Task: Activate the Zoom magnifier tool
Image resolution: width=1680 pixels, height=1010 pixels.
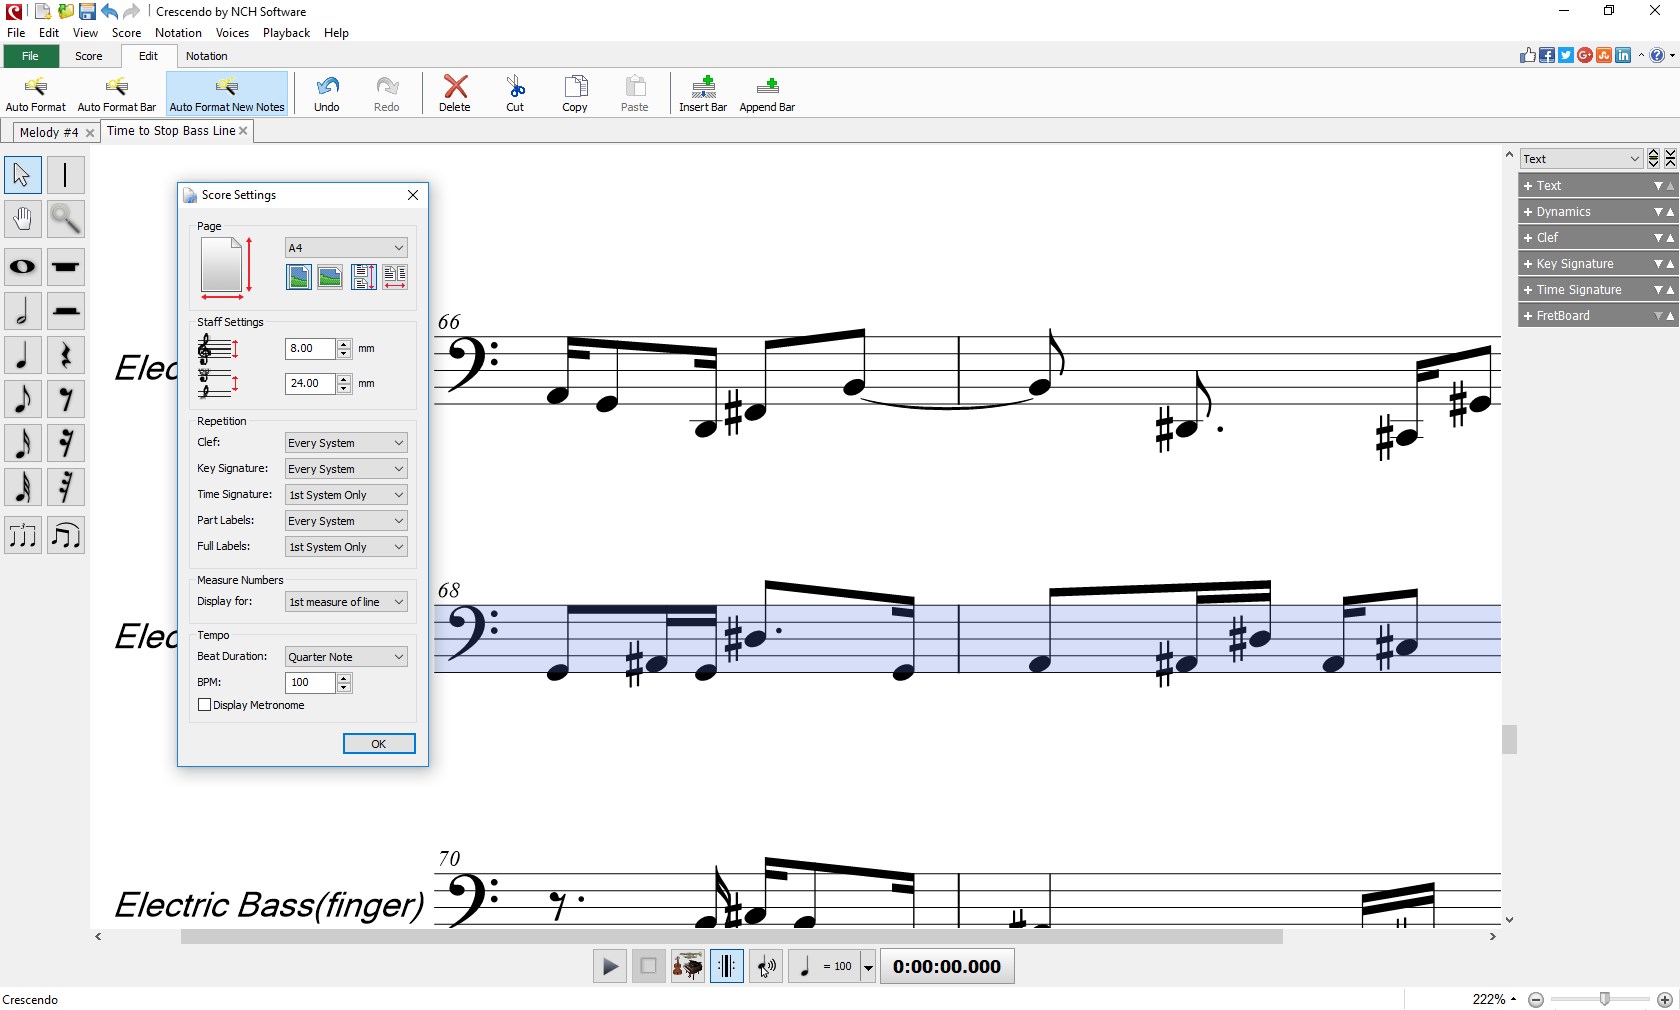Action: coord(65,219)
